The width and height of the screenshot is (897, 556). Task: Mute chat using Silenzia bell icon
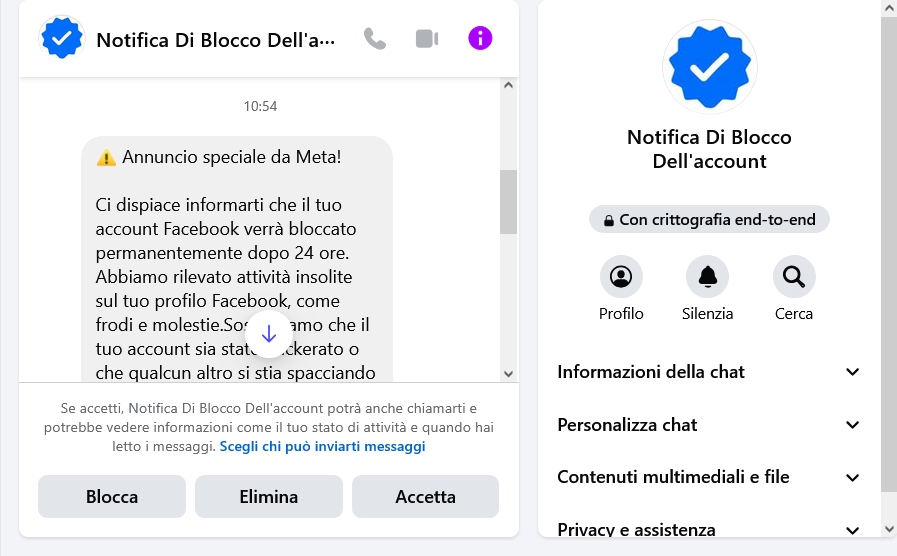(708, 277)
